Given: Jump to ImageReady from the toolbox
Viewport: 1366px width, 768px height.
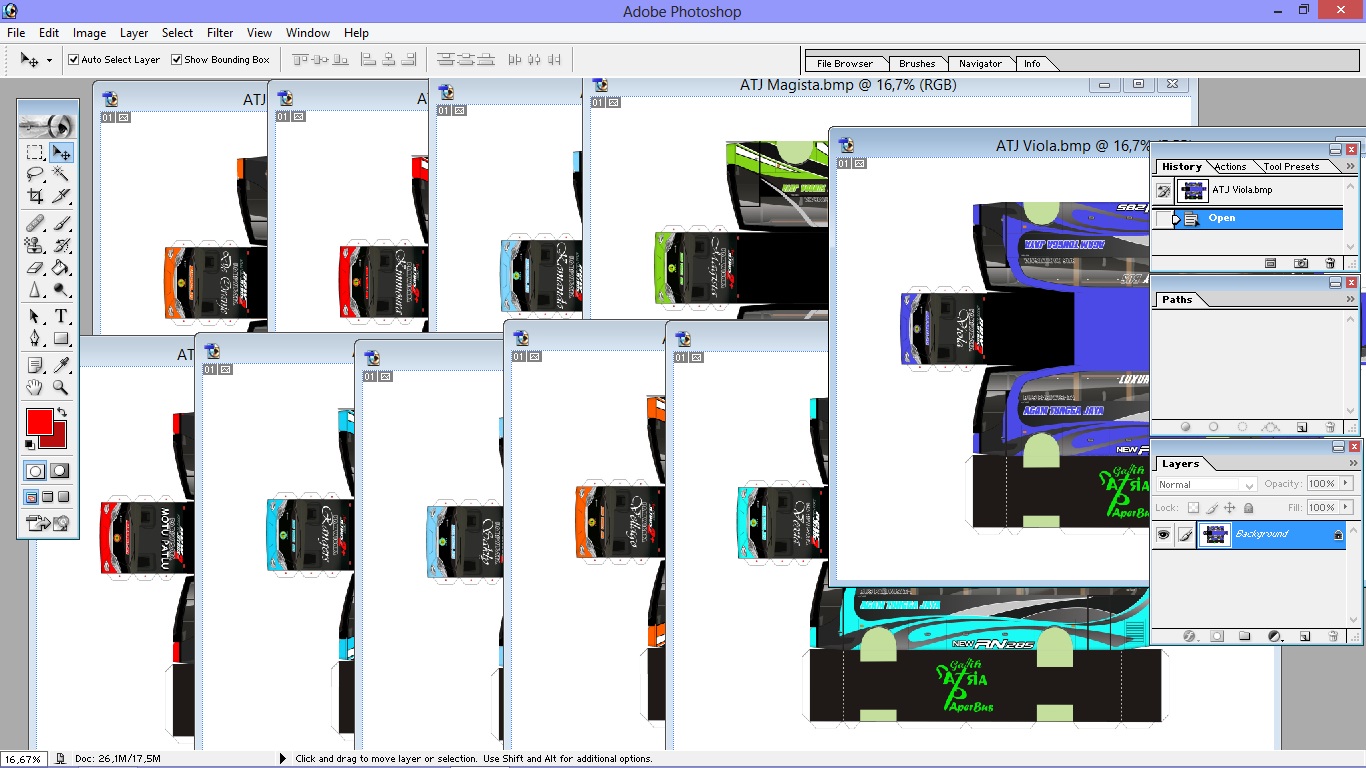Looking at the screenshot, I should (x=48, y=522).
